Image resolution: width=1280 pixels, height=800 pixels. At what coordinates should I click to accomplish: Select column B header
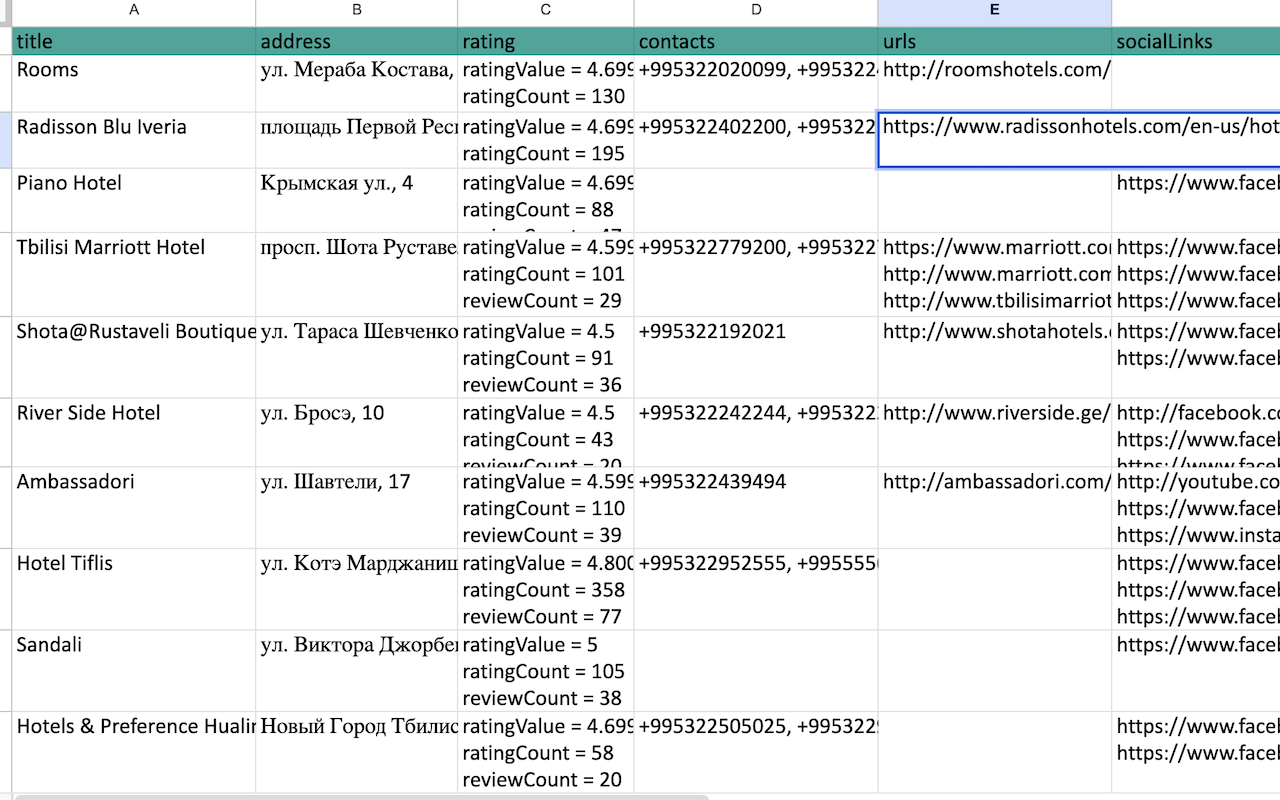357,11
